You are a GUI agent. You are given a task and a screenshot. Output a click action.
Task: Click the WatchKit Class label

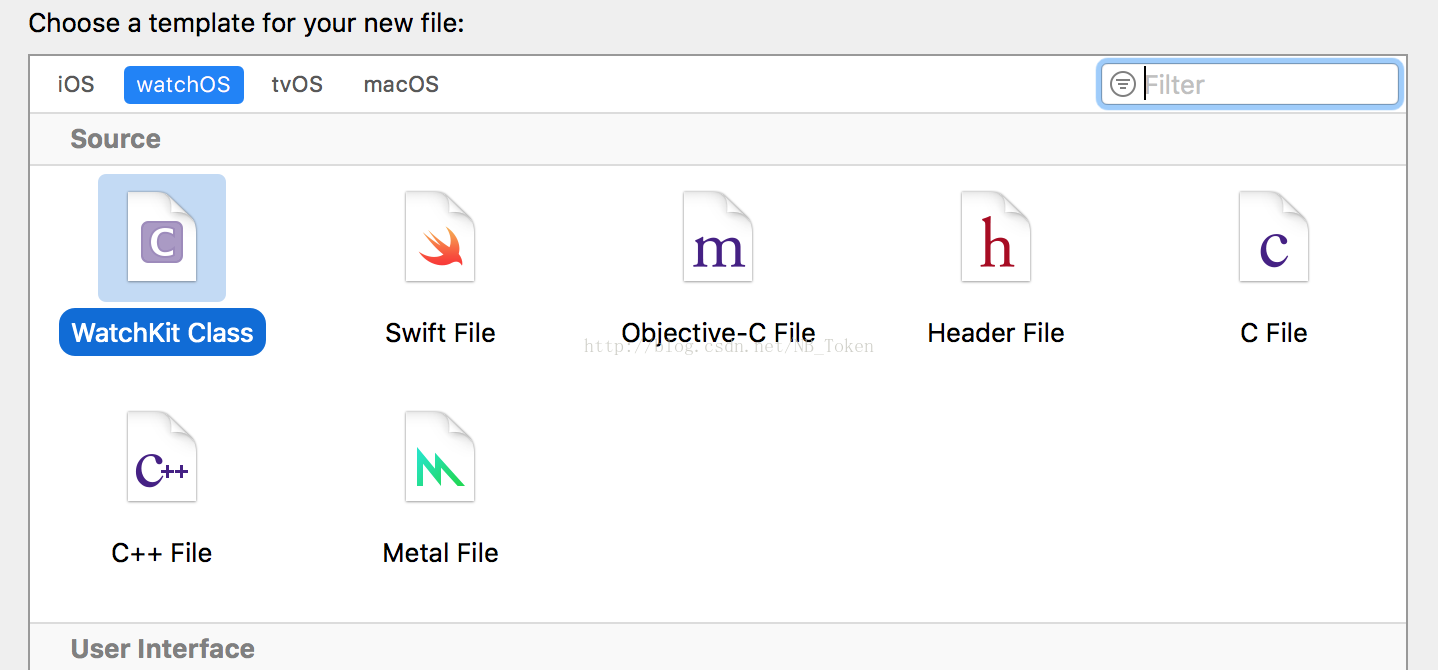coord(163,332)
